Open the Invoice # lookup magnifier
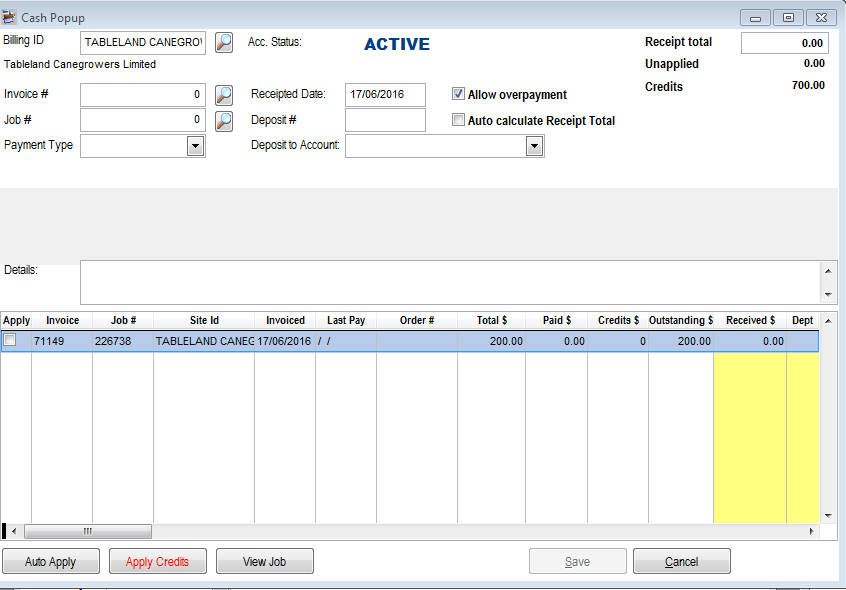 click(x=225, y=95)
